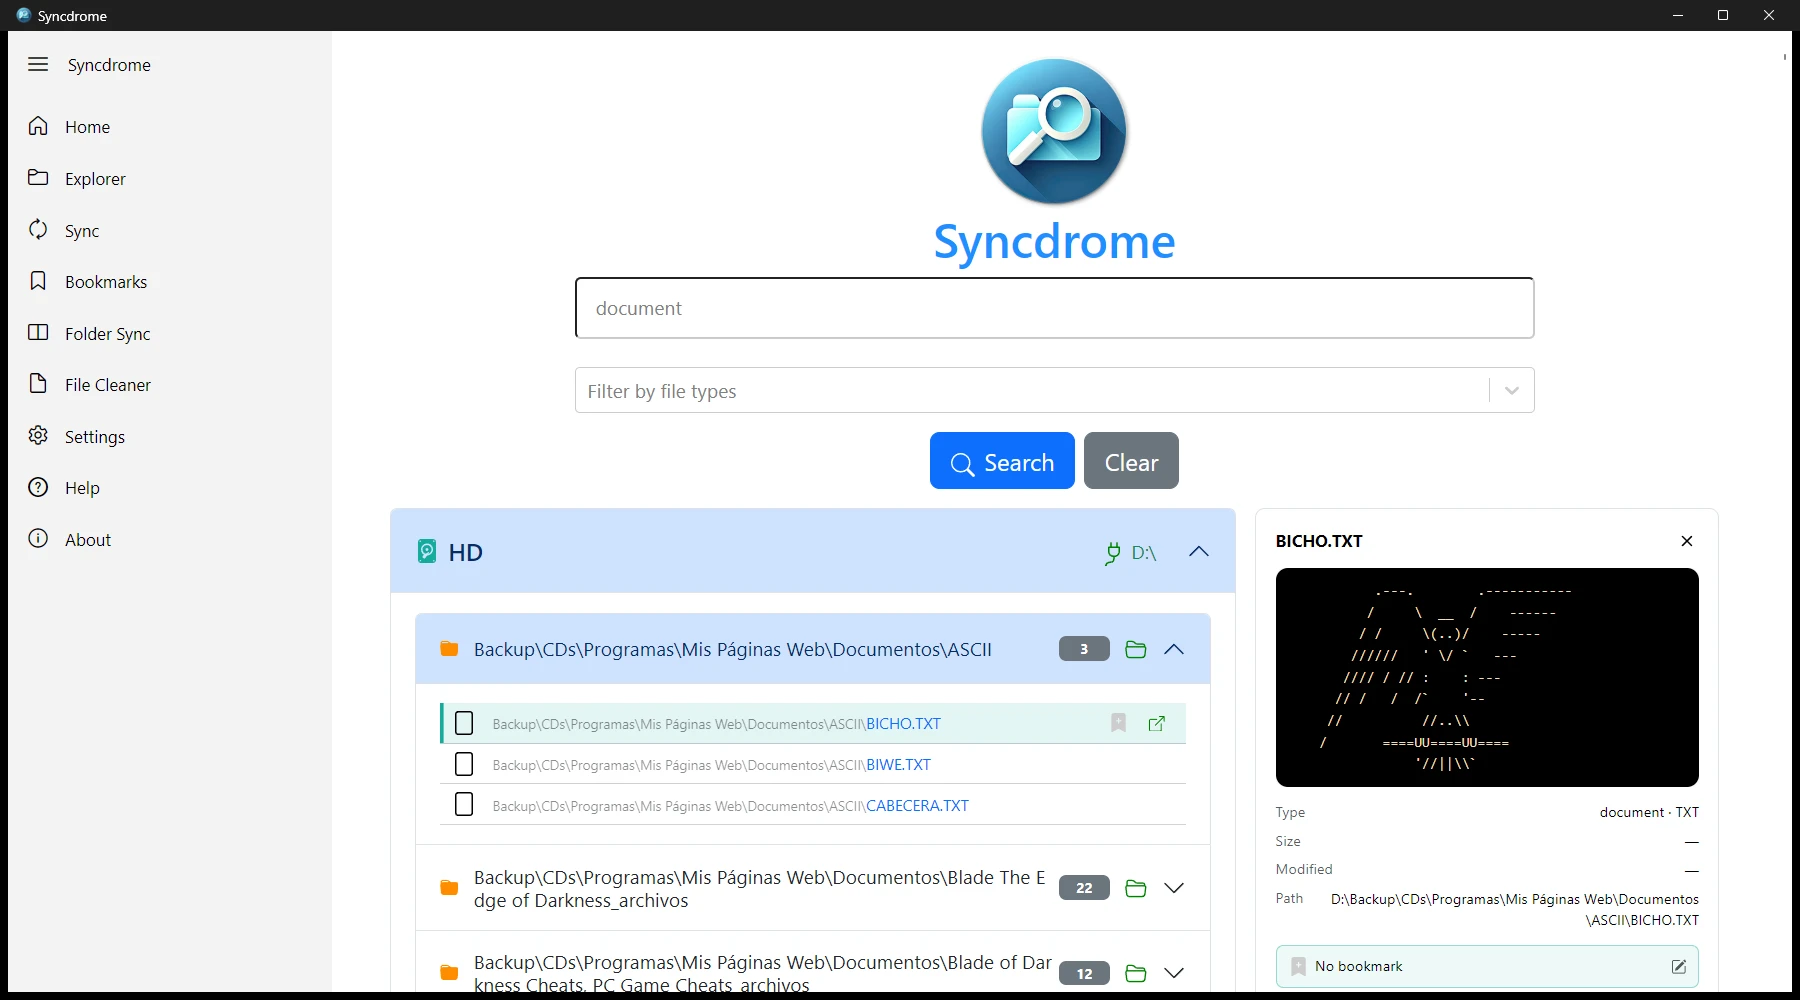The image size is (1800, 1000).
Task: Click the BICHO.TXT preview panel title
Action: 1319,541
